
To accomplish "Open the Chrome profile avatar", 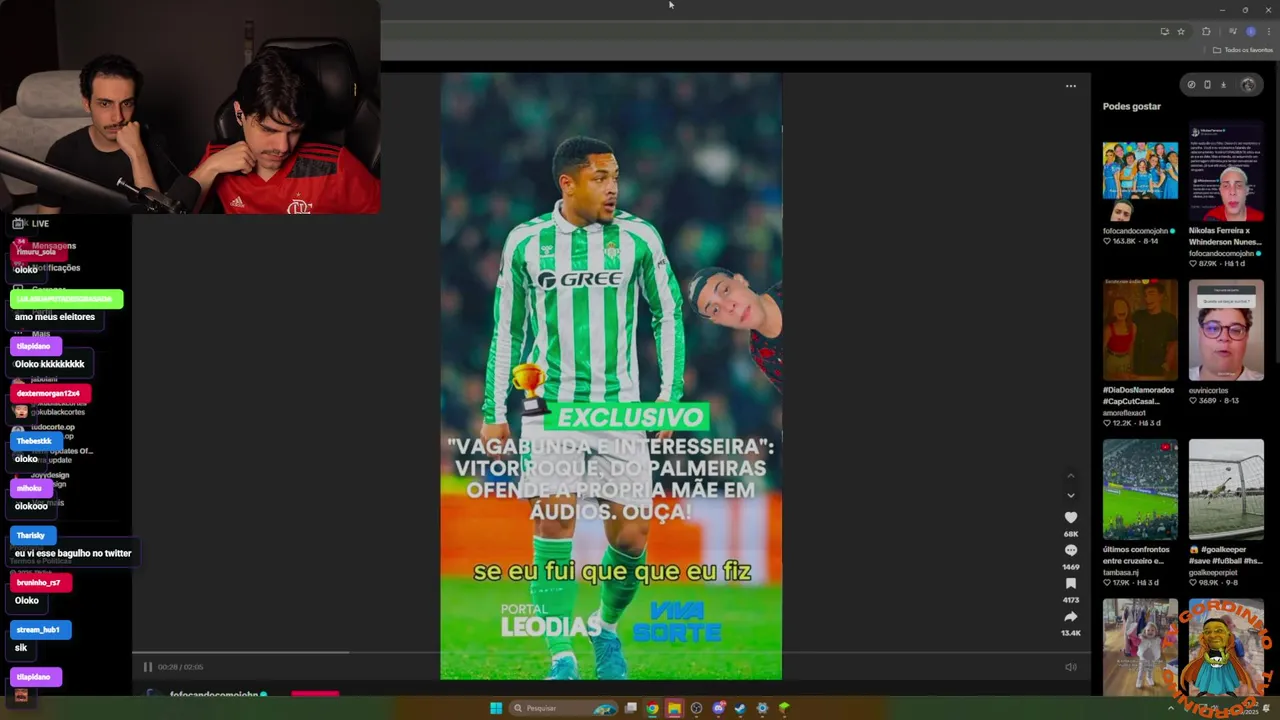I will click(1250, 32).
